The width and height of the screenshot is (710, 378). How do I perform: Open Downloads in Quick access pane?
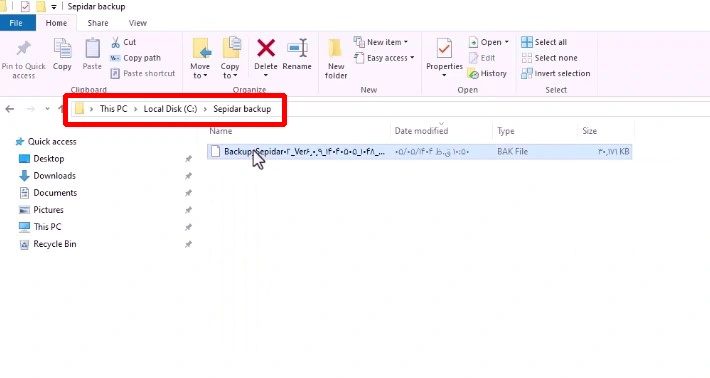(x=54, y=176)
